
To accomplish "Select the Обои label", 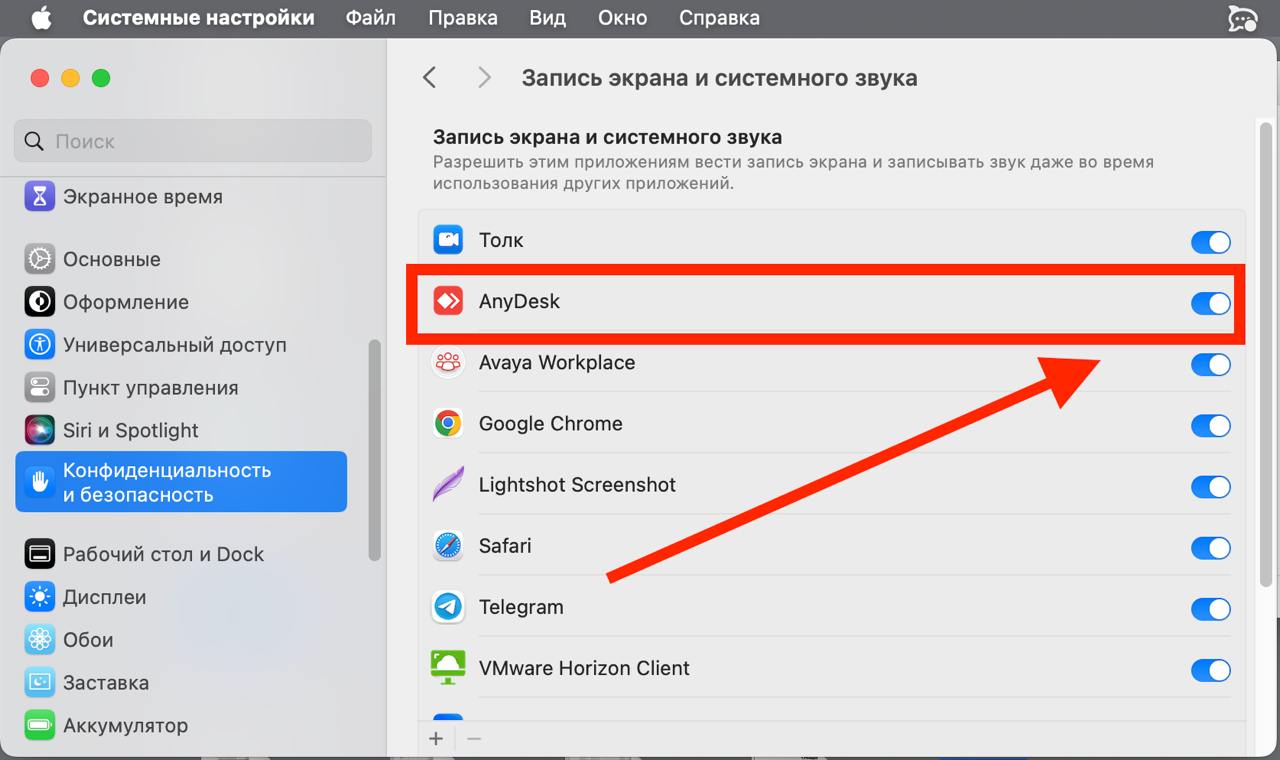I will point(88,640).
